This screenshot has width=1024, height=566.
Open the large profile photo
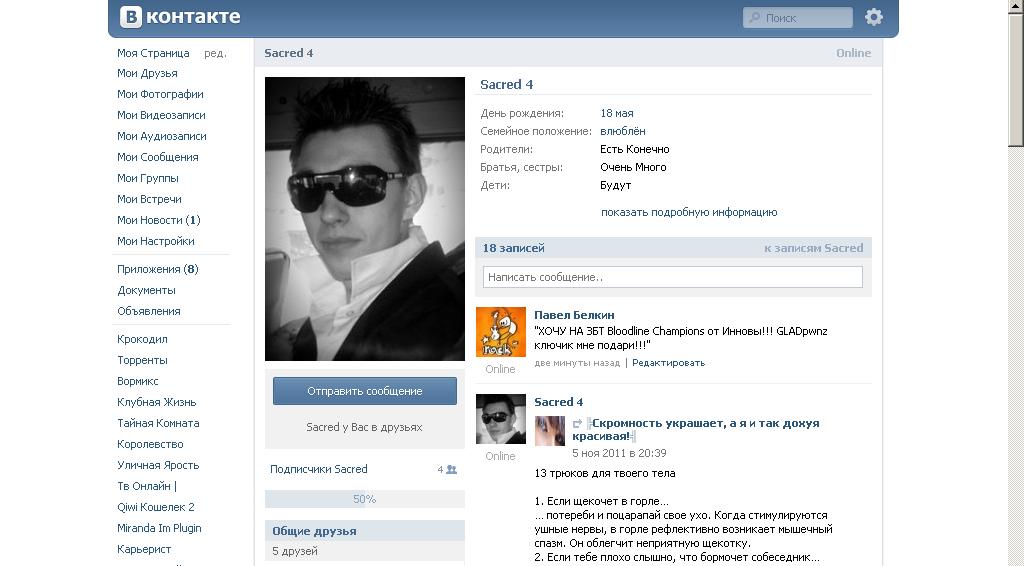(364, 219)
